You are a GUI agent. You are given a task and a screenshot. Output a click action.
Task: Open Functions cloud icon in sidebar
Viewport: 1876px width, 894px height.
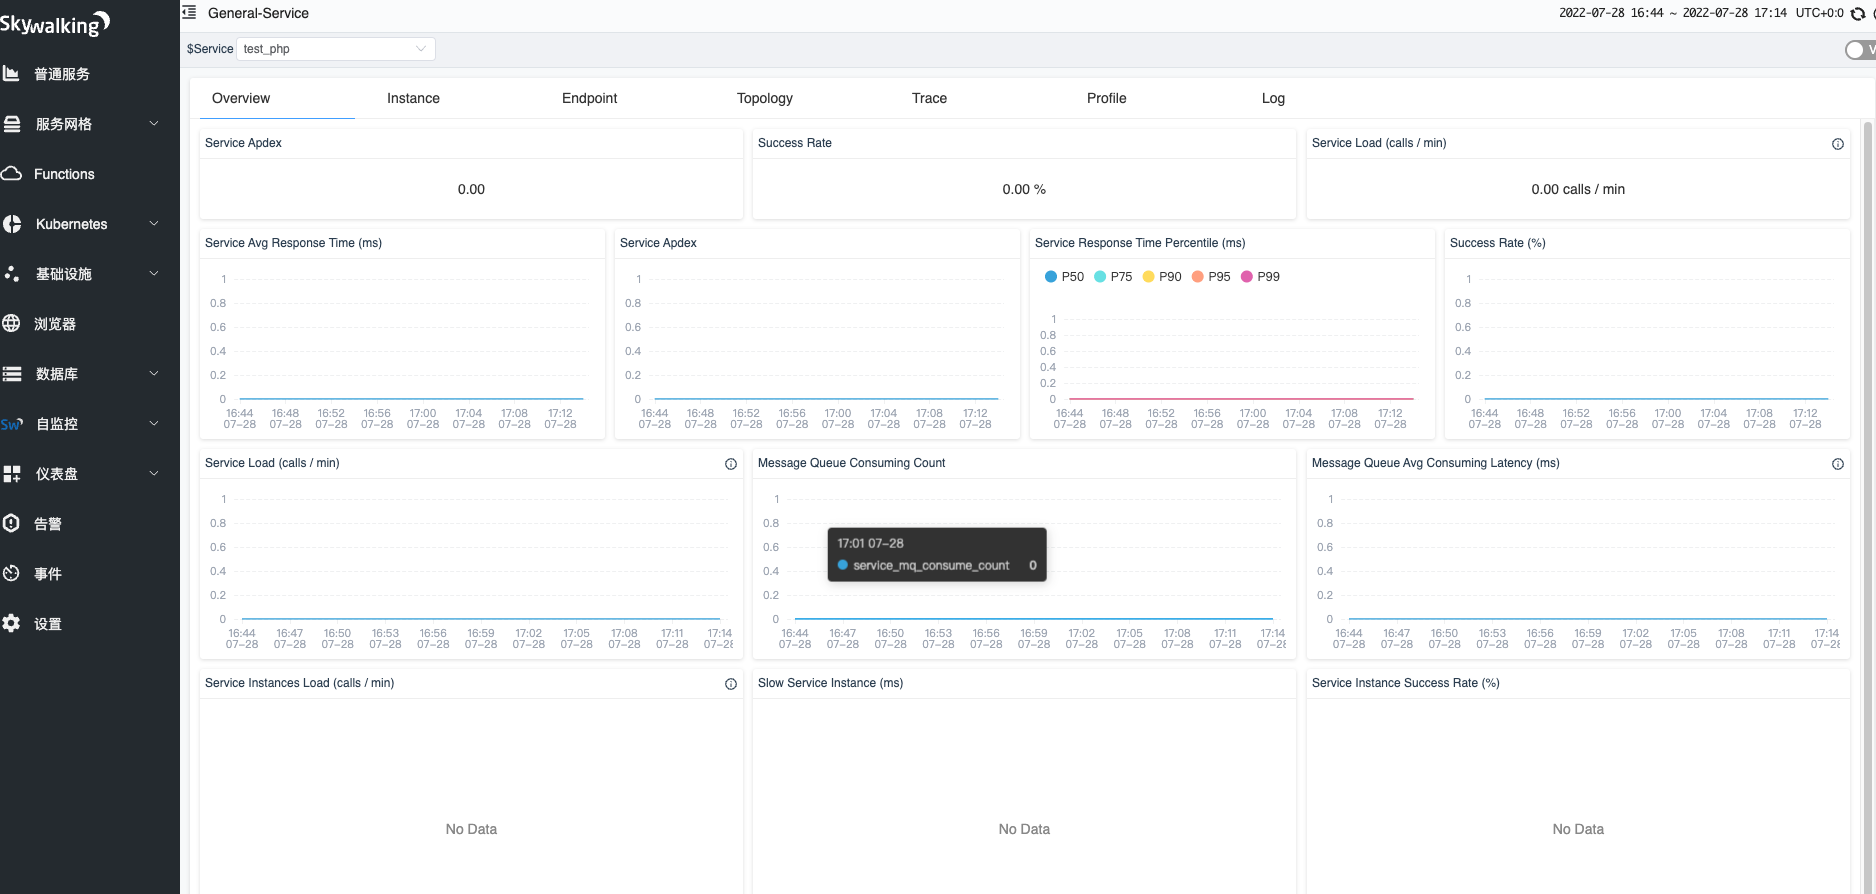12,174
